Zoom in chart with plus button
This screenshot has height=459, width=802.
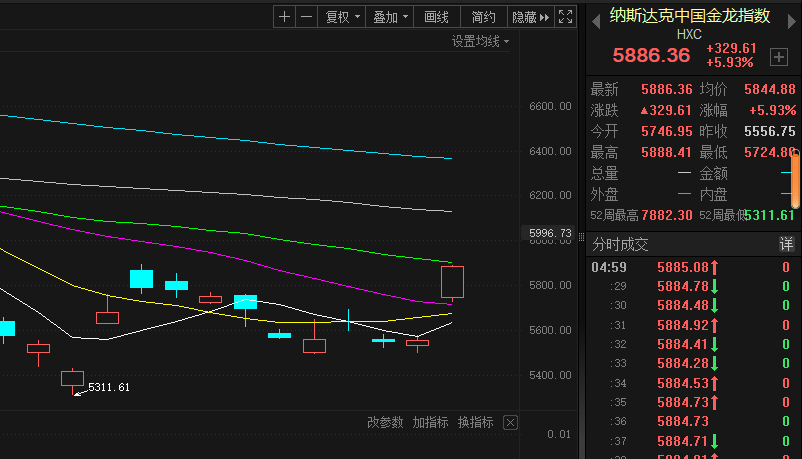tap(284, 17)
